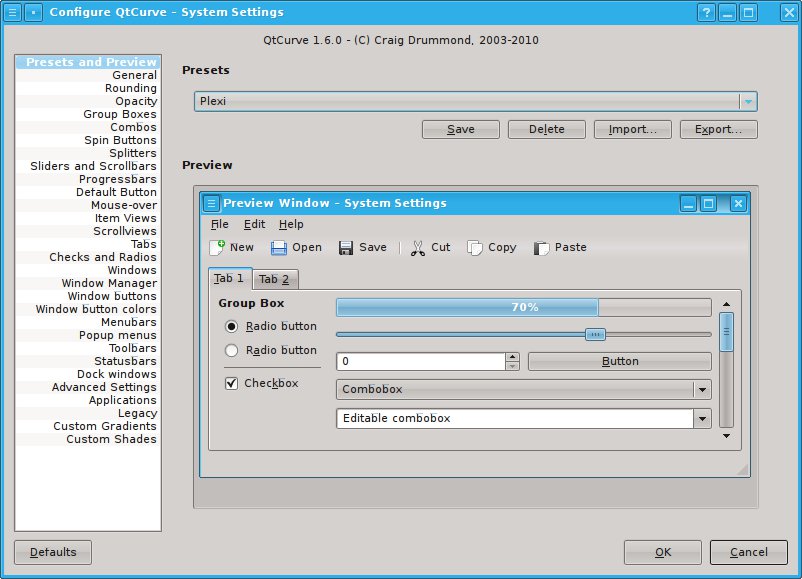
Task: Confirm with the OK button
Action: [662, 552]
